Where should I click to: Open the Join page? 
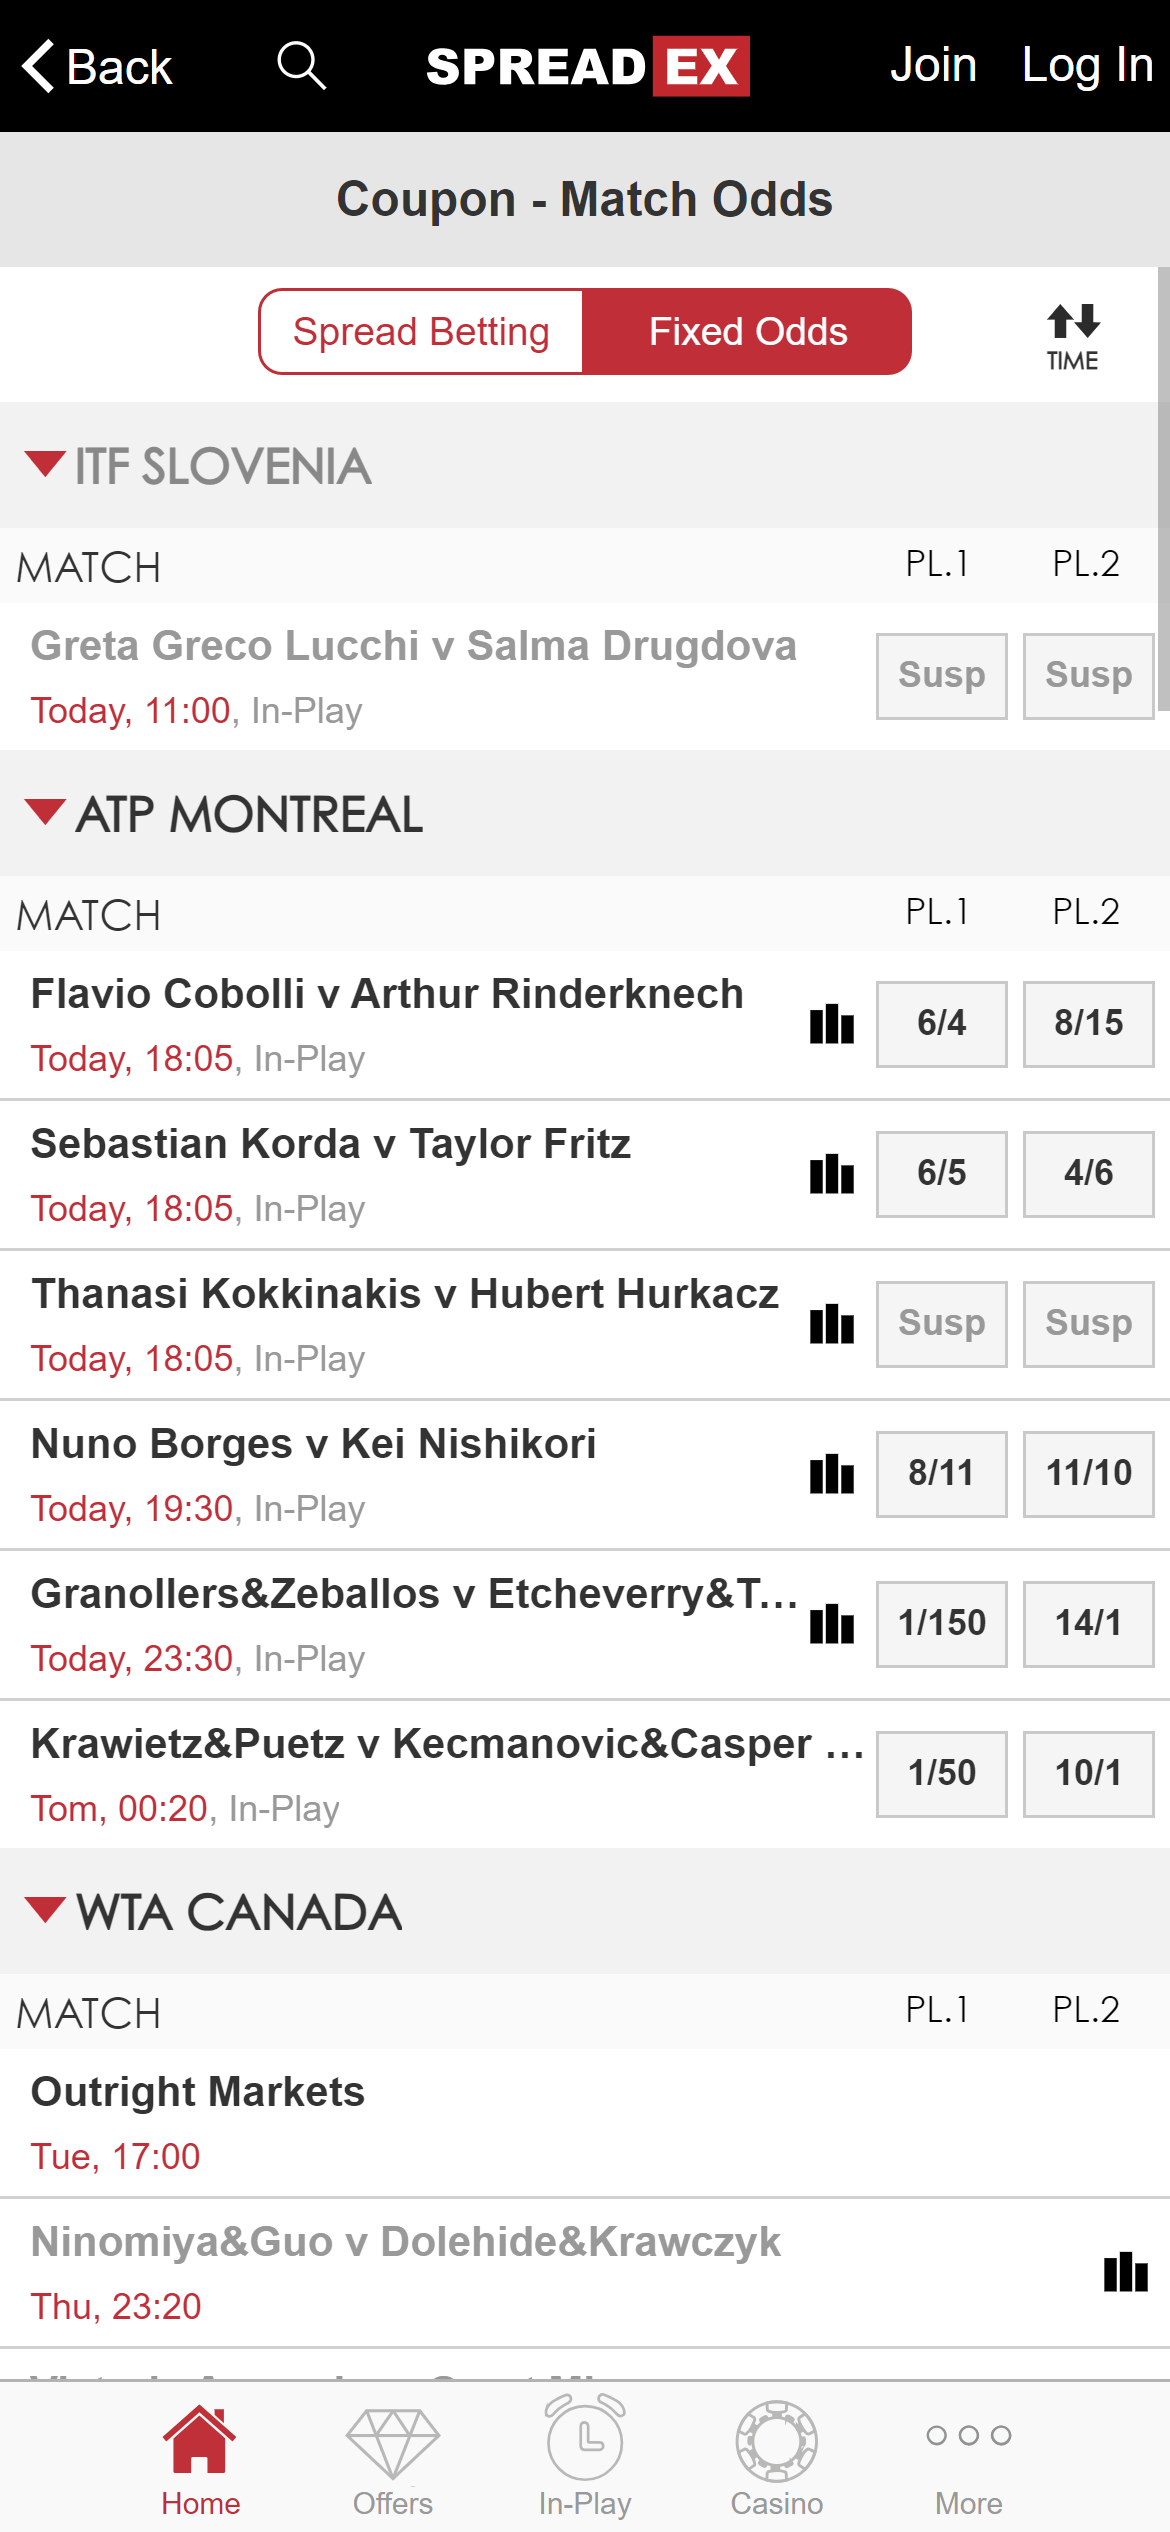tap(934, 64)
